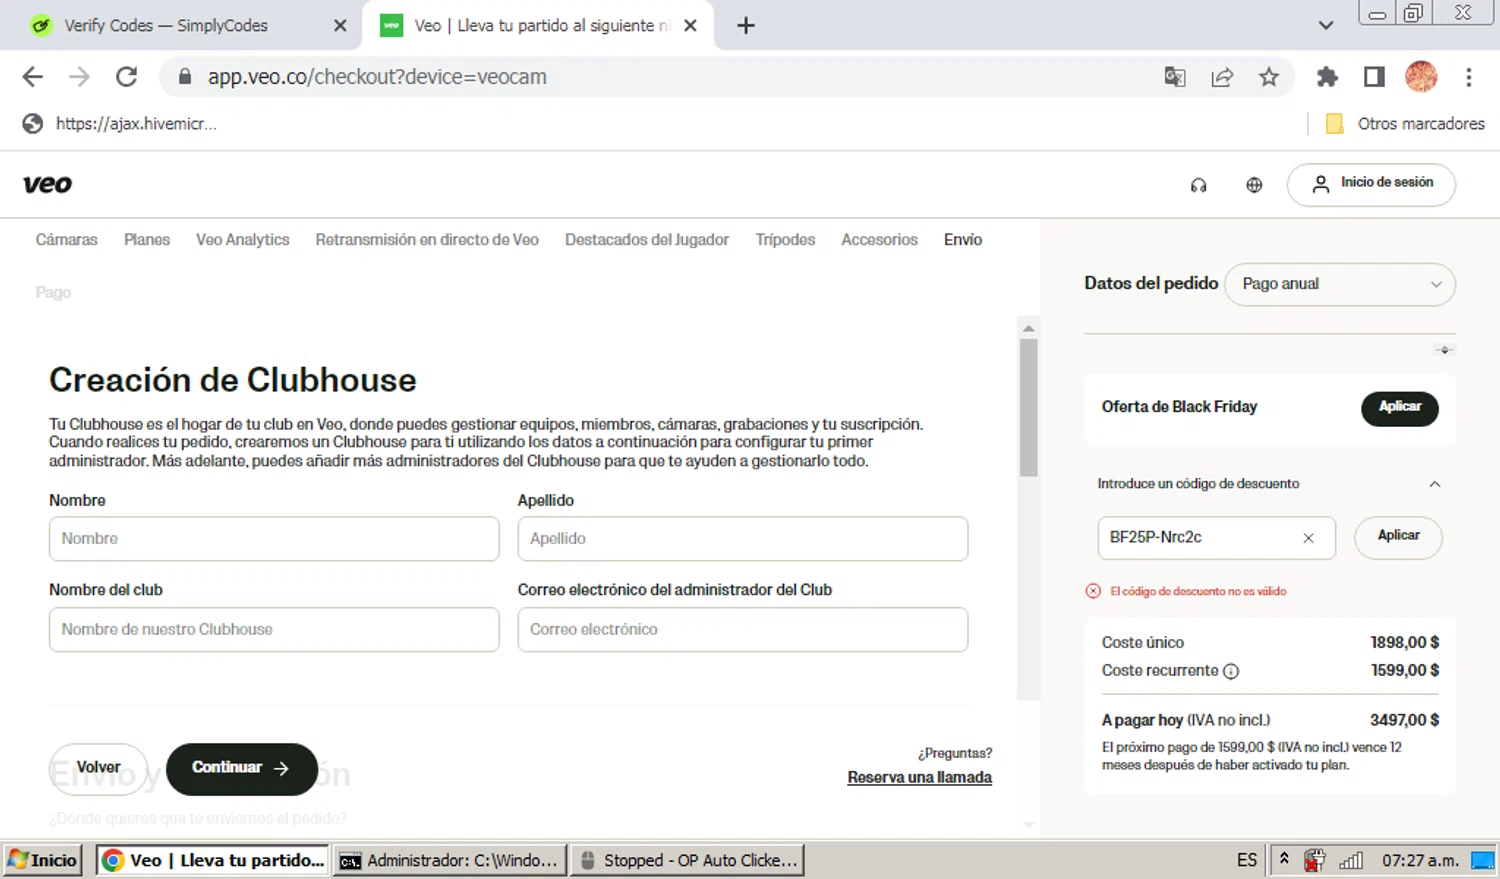
Task: Apply the Oferta de Black Friday
Action: click(1400, 407)
